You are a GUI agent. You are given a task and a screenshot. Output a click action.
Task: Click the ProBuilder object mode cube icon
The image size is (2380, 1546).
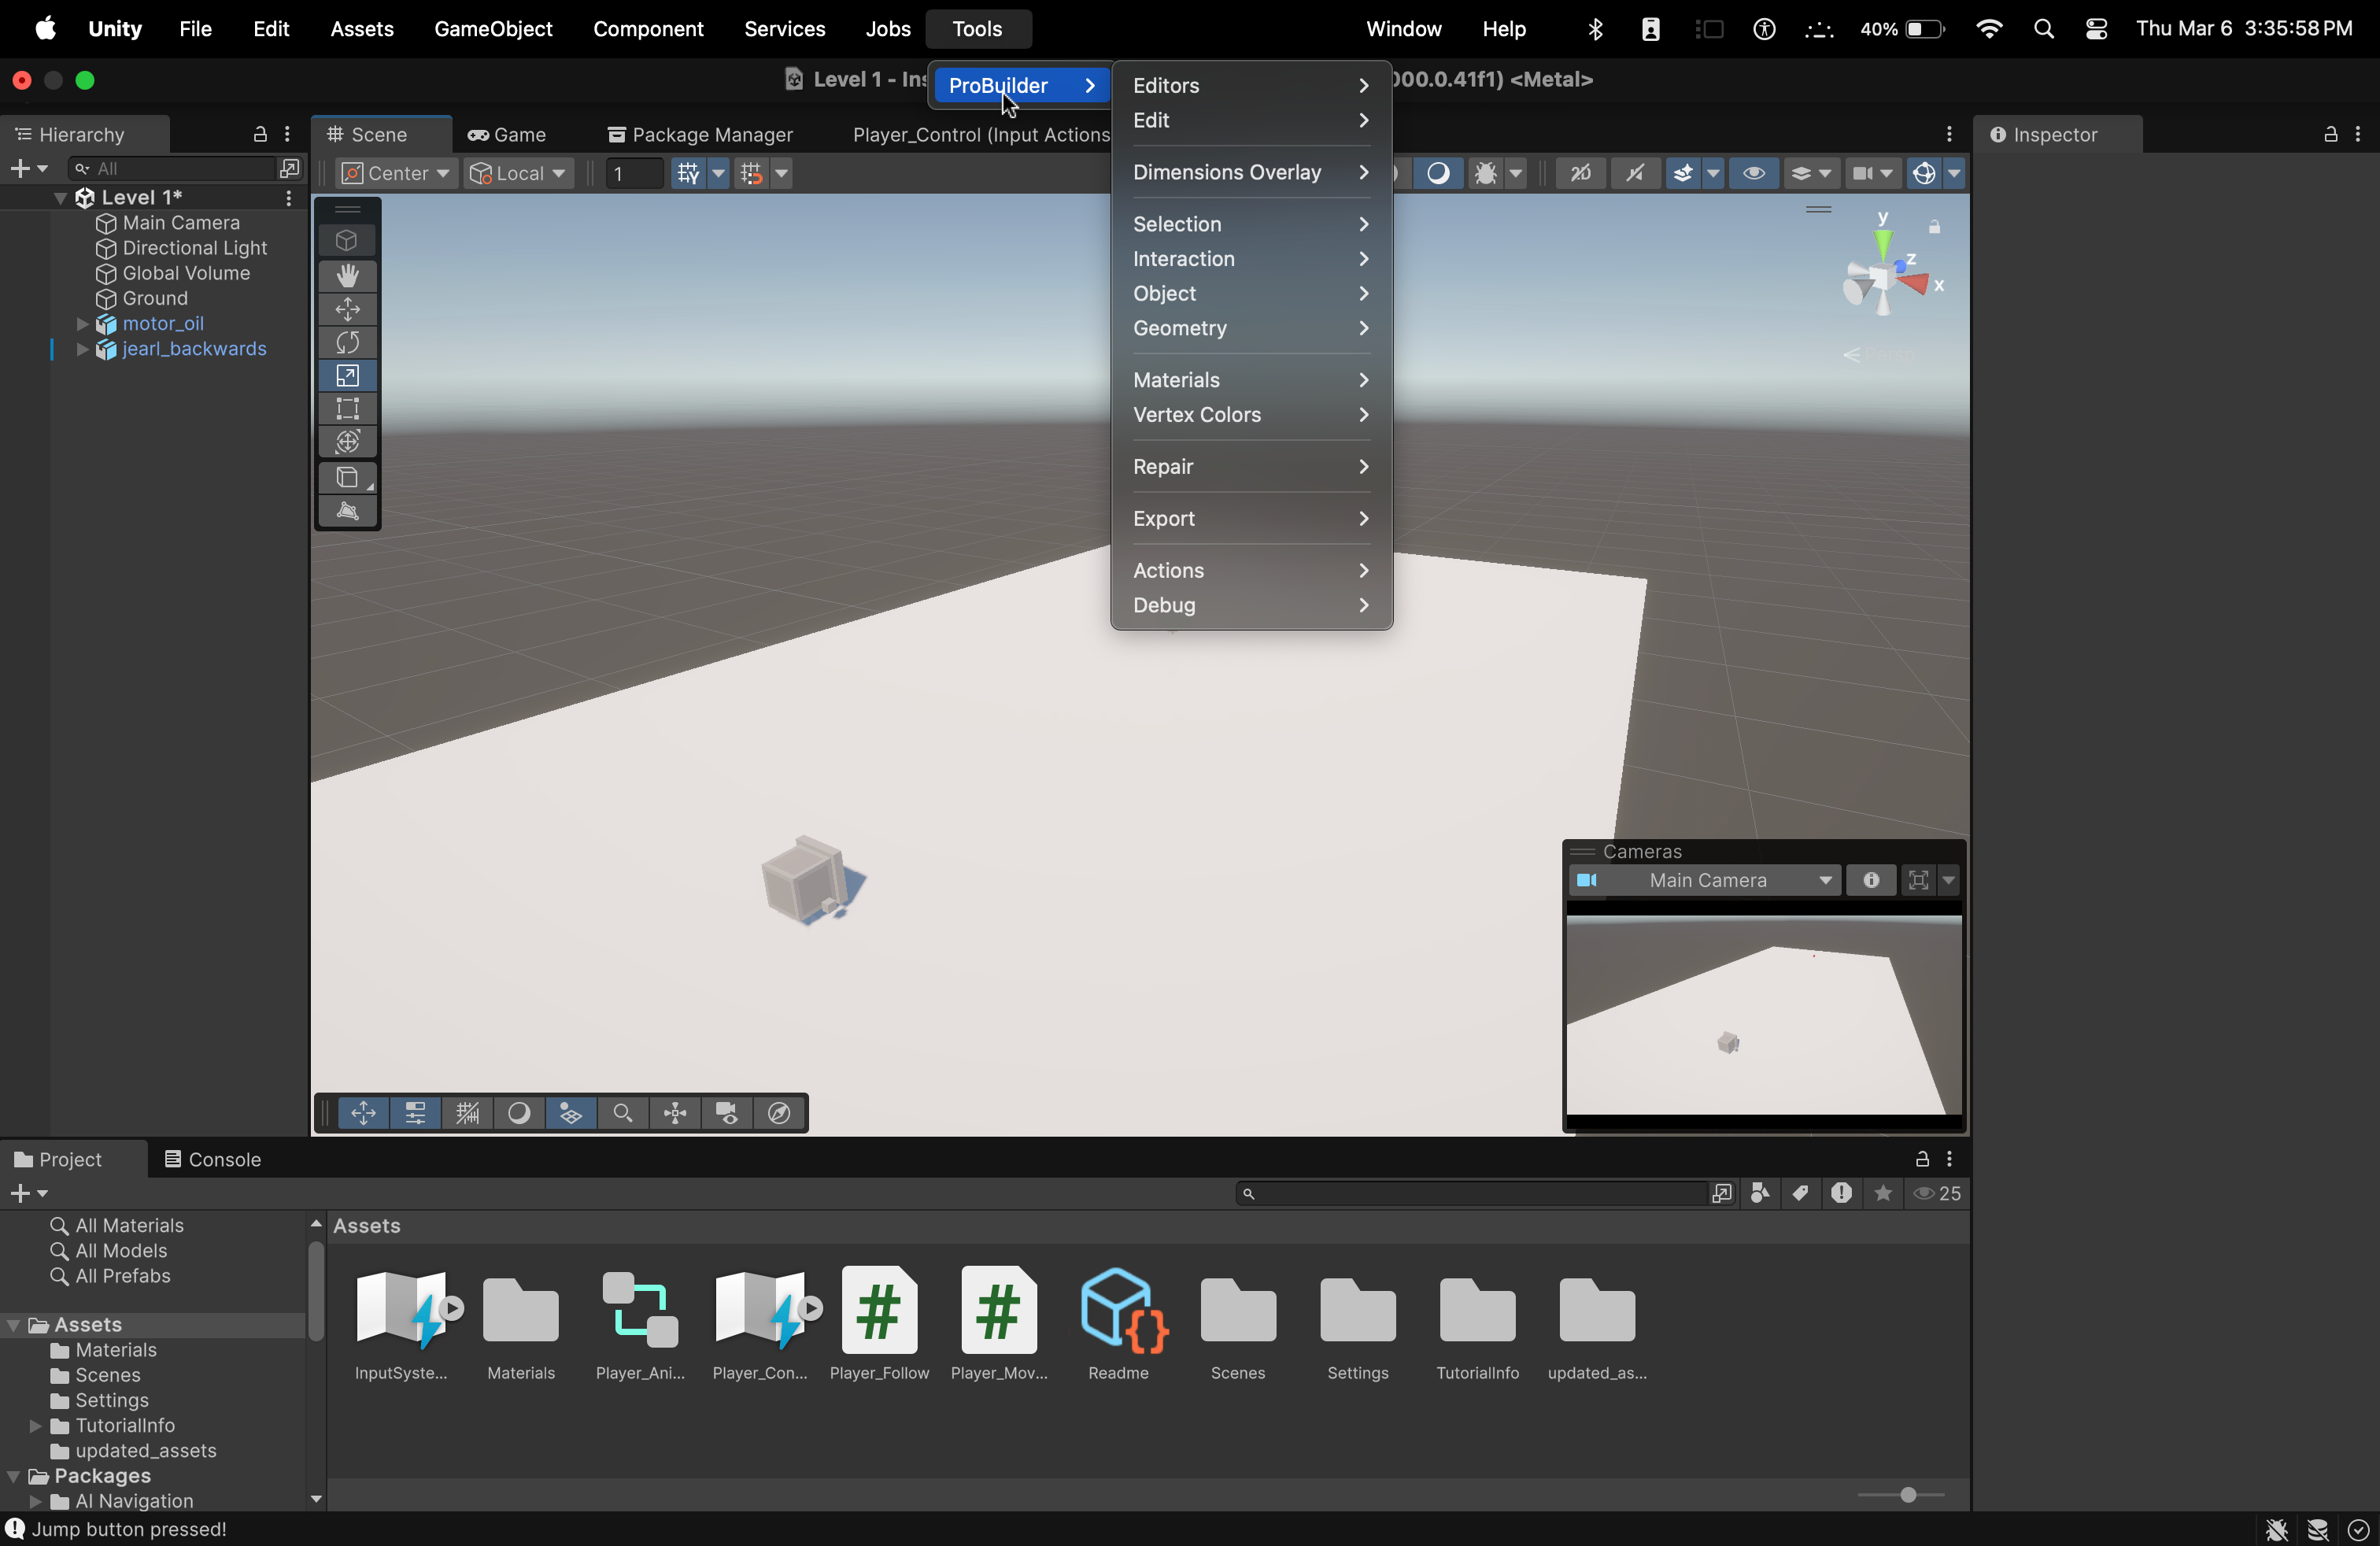coord(347,241)
